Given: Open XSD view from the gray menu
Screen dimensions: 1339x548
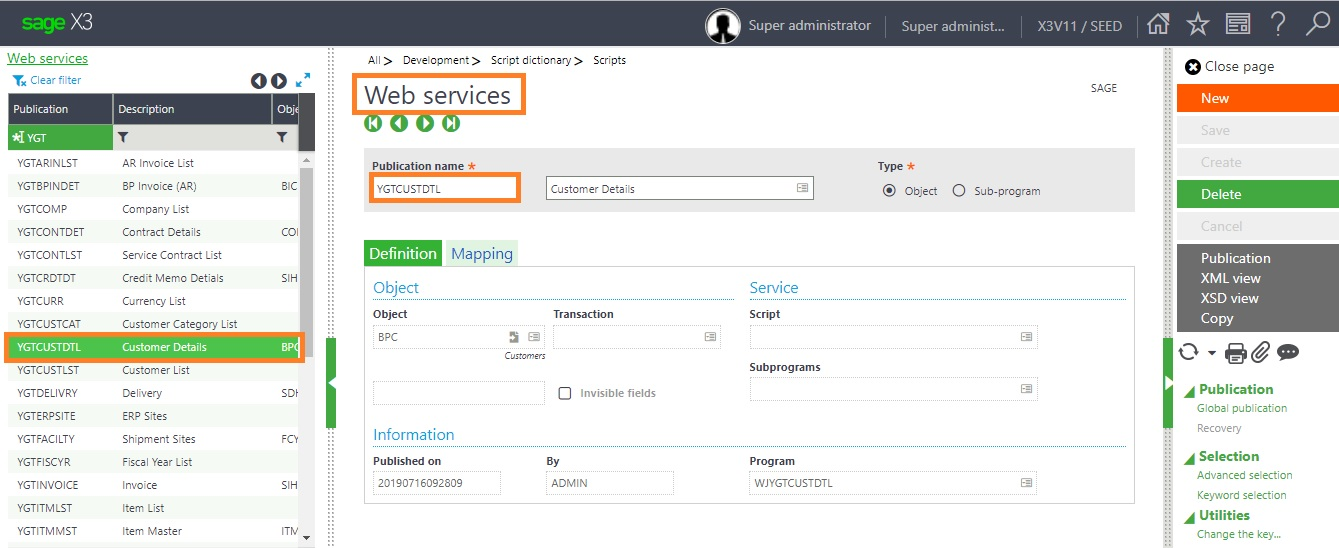Looking at the screenshot, I should 1229,298.
